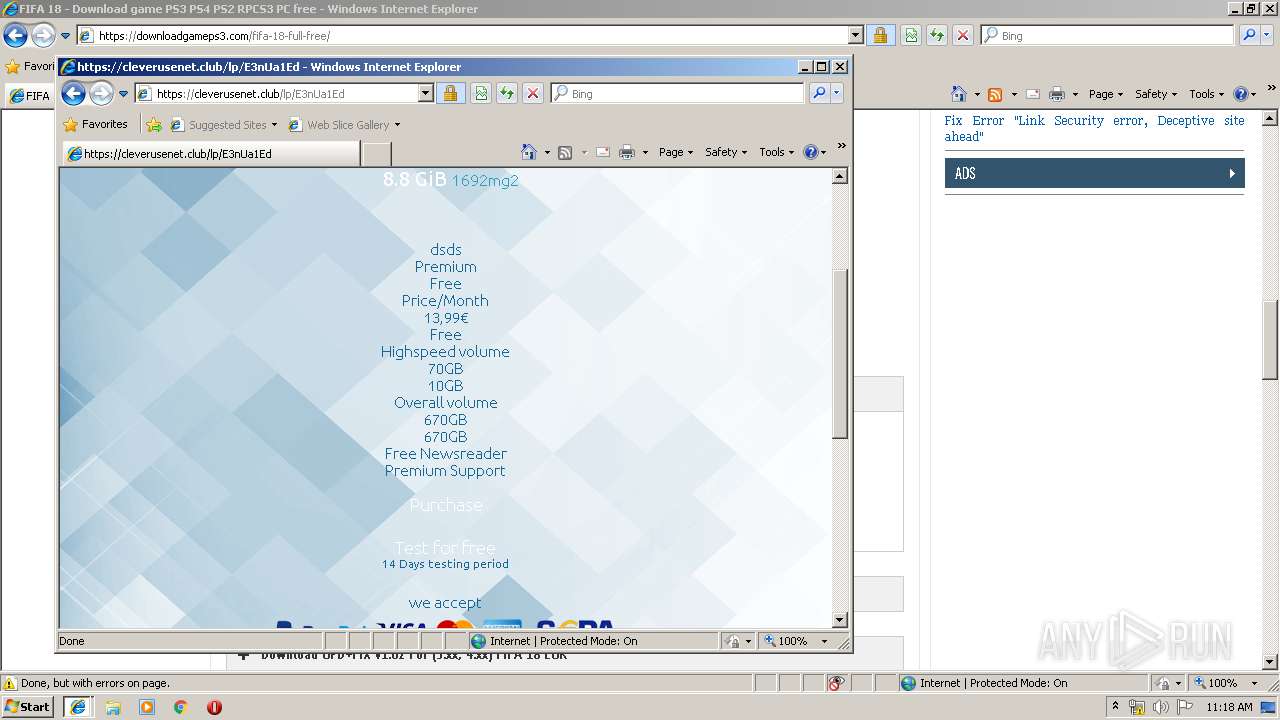This screenshot has height=720, width=1280.
Task: Click Print icon in main window command bar
Action: pyautogui.click(x=1057, y=94)
